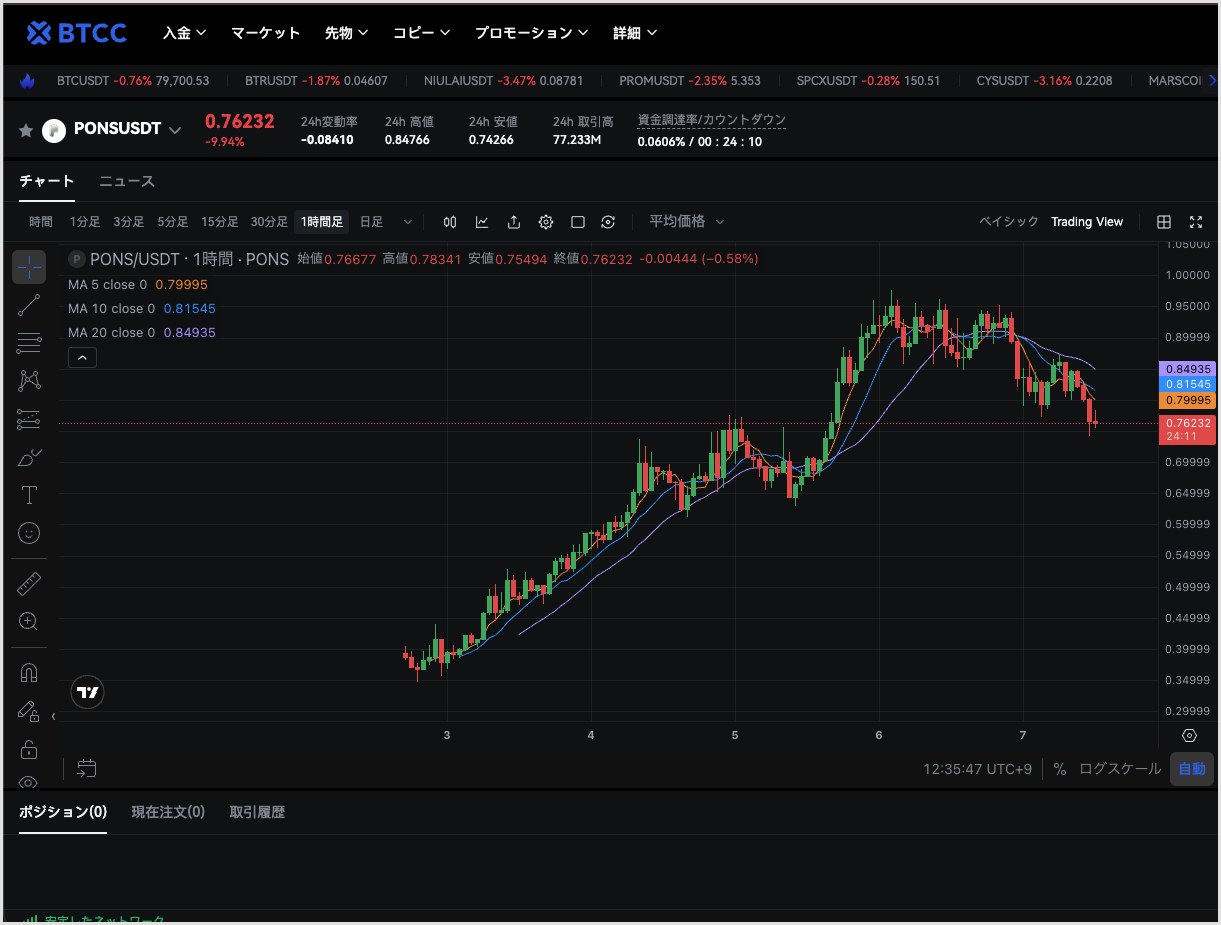Select the XABCD pattern tool

coord(29,381)
